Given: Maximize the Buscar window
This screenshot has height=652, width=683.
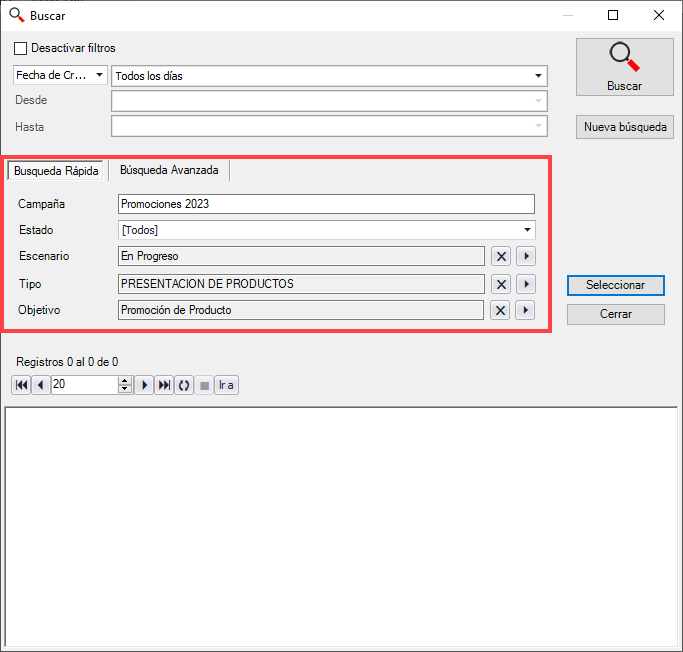Looking at the screenshot, I should (613, 15).
